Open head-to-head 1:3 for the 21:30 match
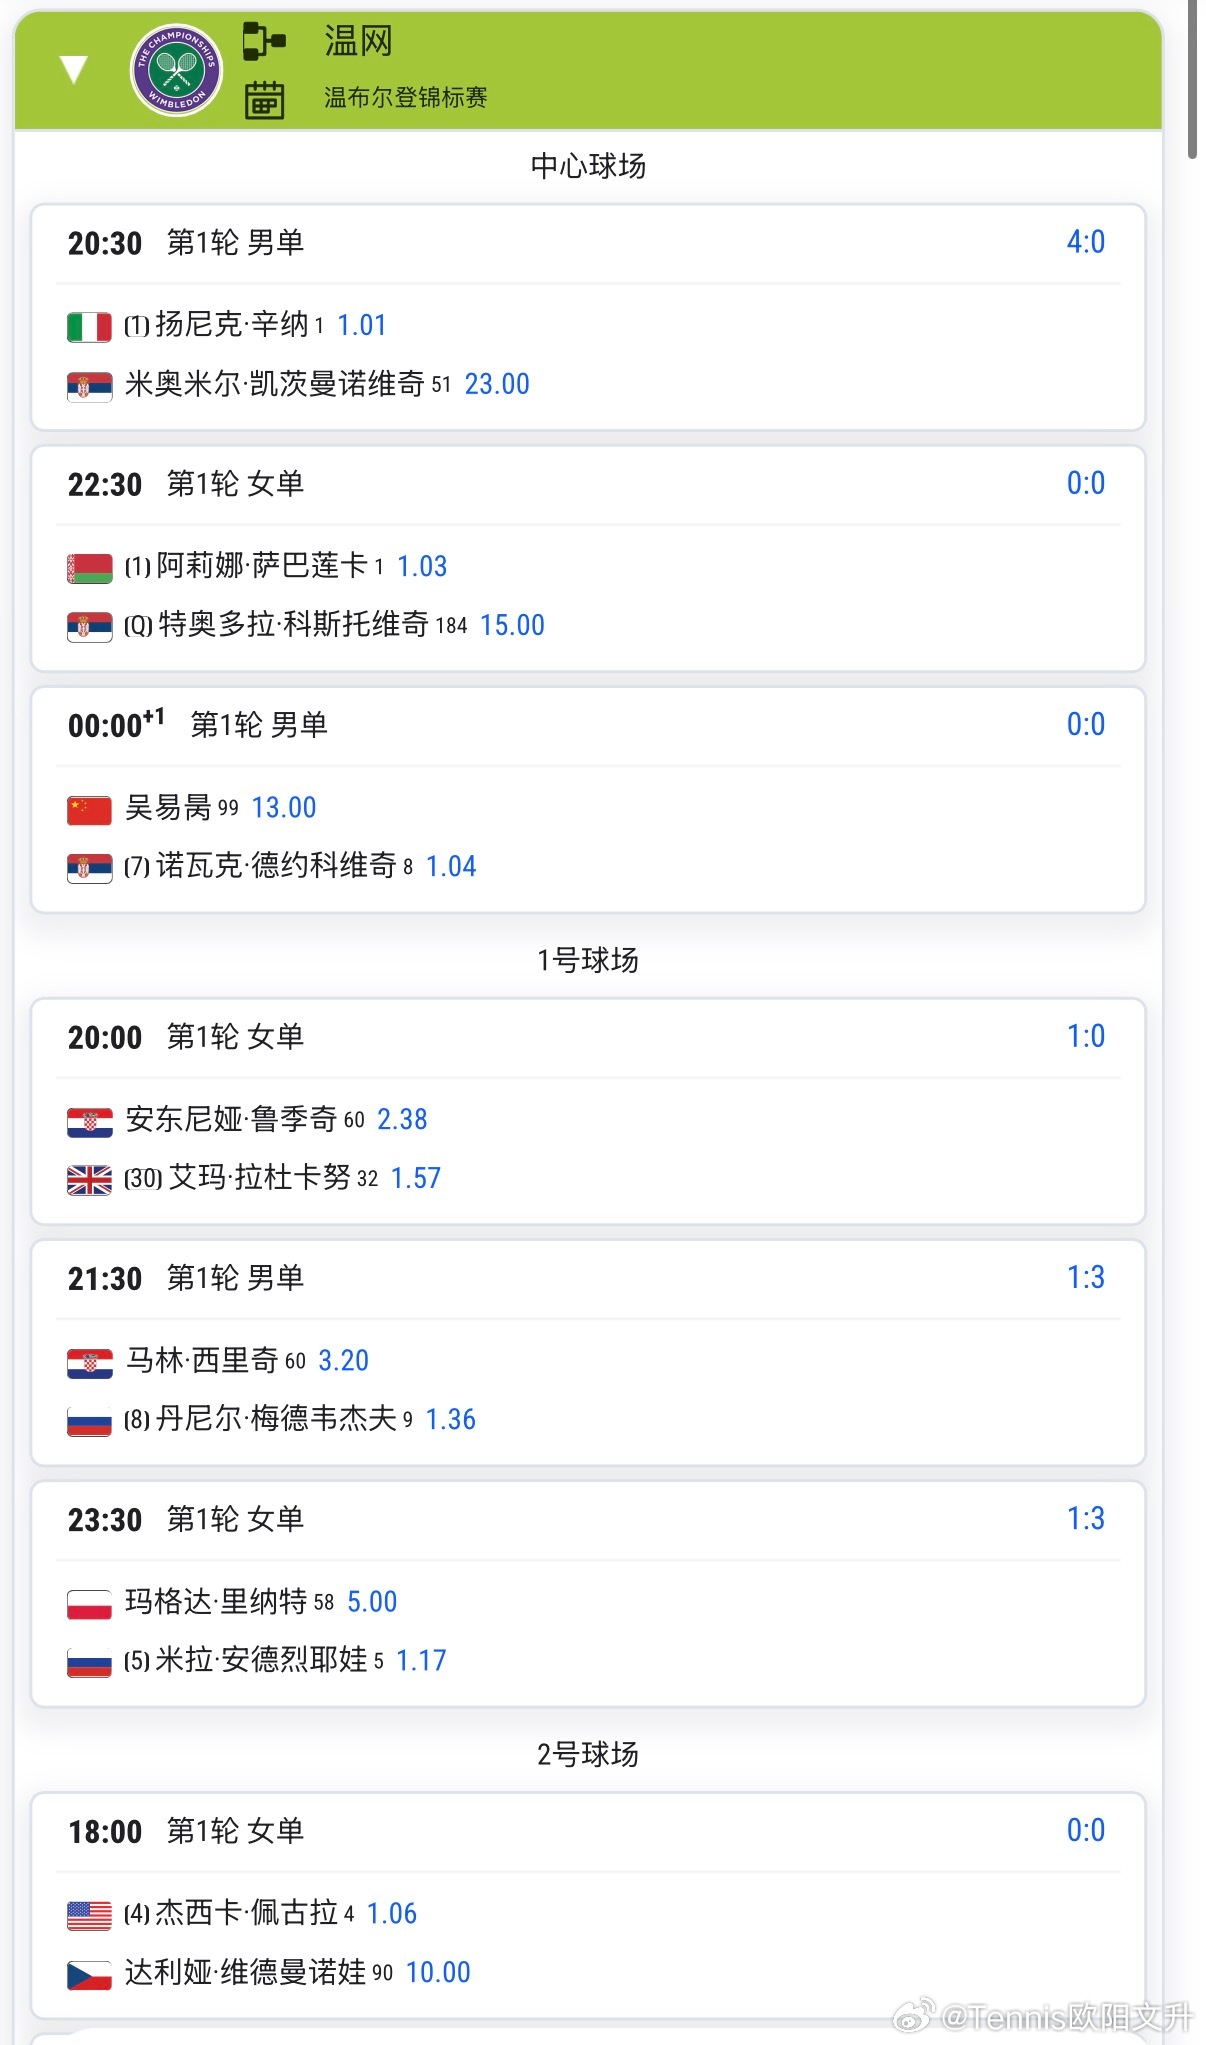The height and width of the screenshot is (2045, 1206). click(1085, 1278)
